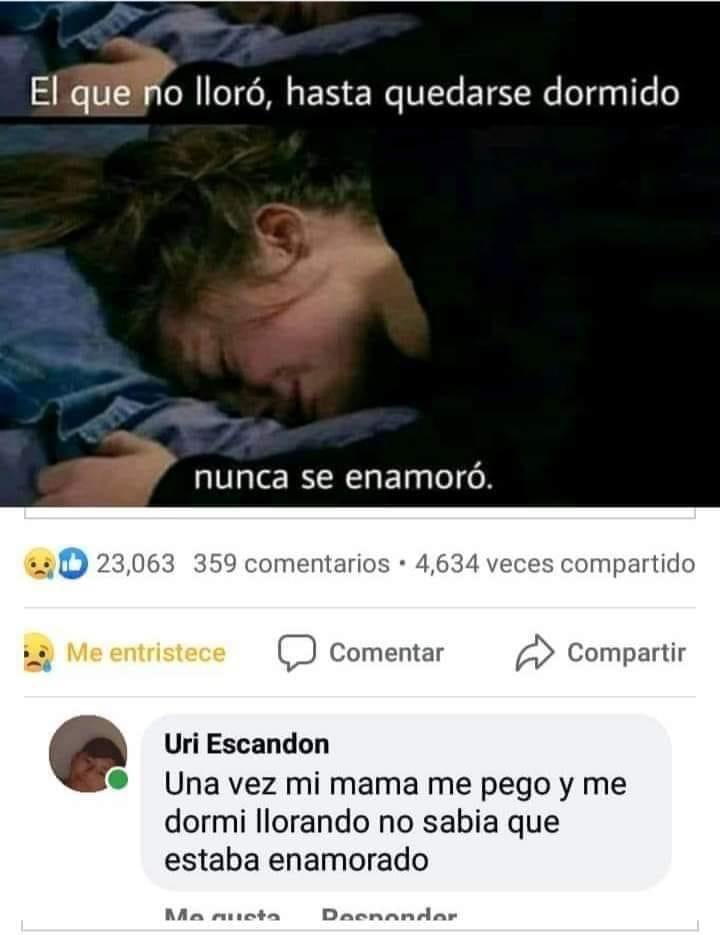The height and width of the screenshot is (935, 720).
Task: Click the caption 'nunca se enamoró.'
Action: click(x=344, y=477)
